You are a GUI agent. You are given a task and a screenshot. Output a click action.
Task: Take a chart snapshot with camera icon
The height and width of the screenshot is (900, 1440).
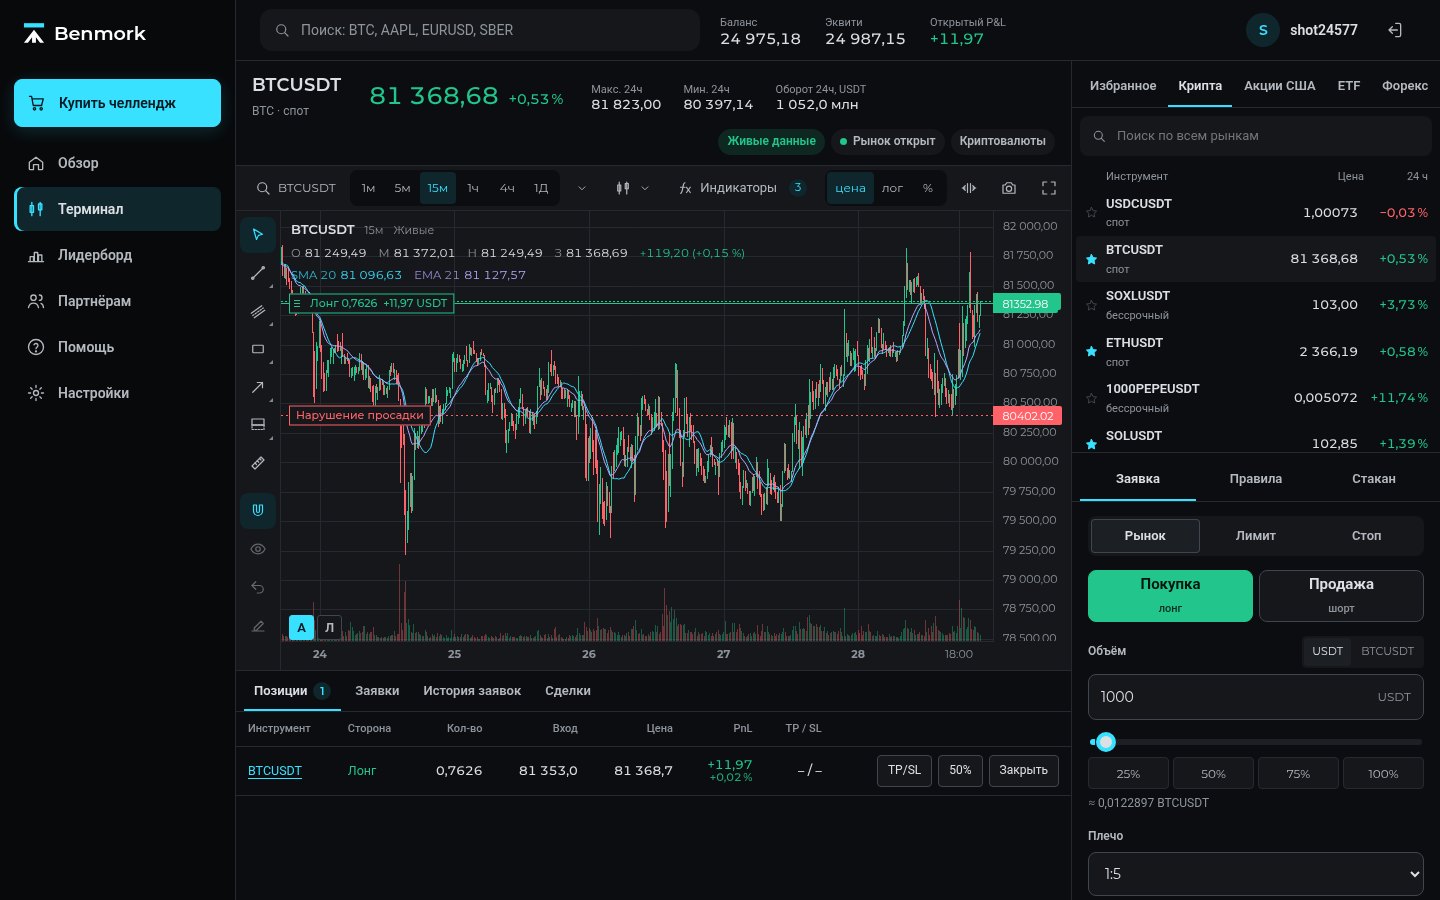coord(1009,188)
